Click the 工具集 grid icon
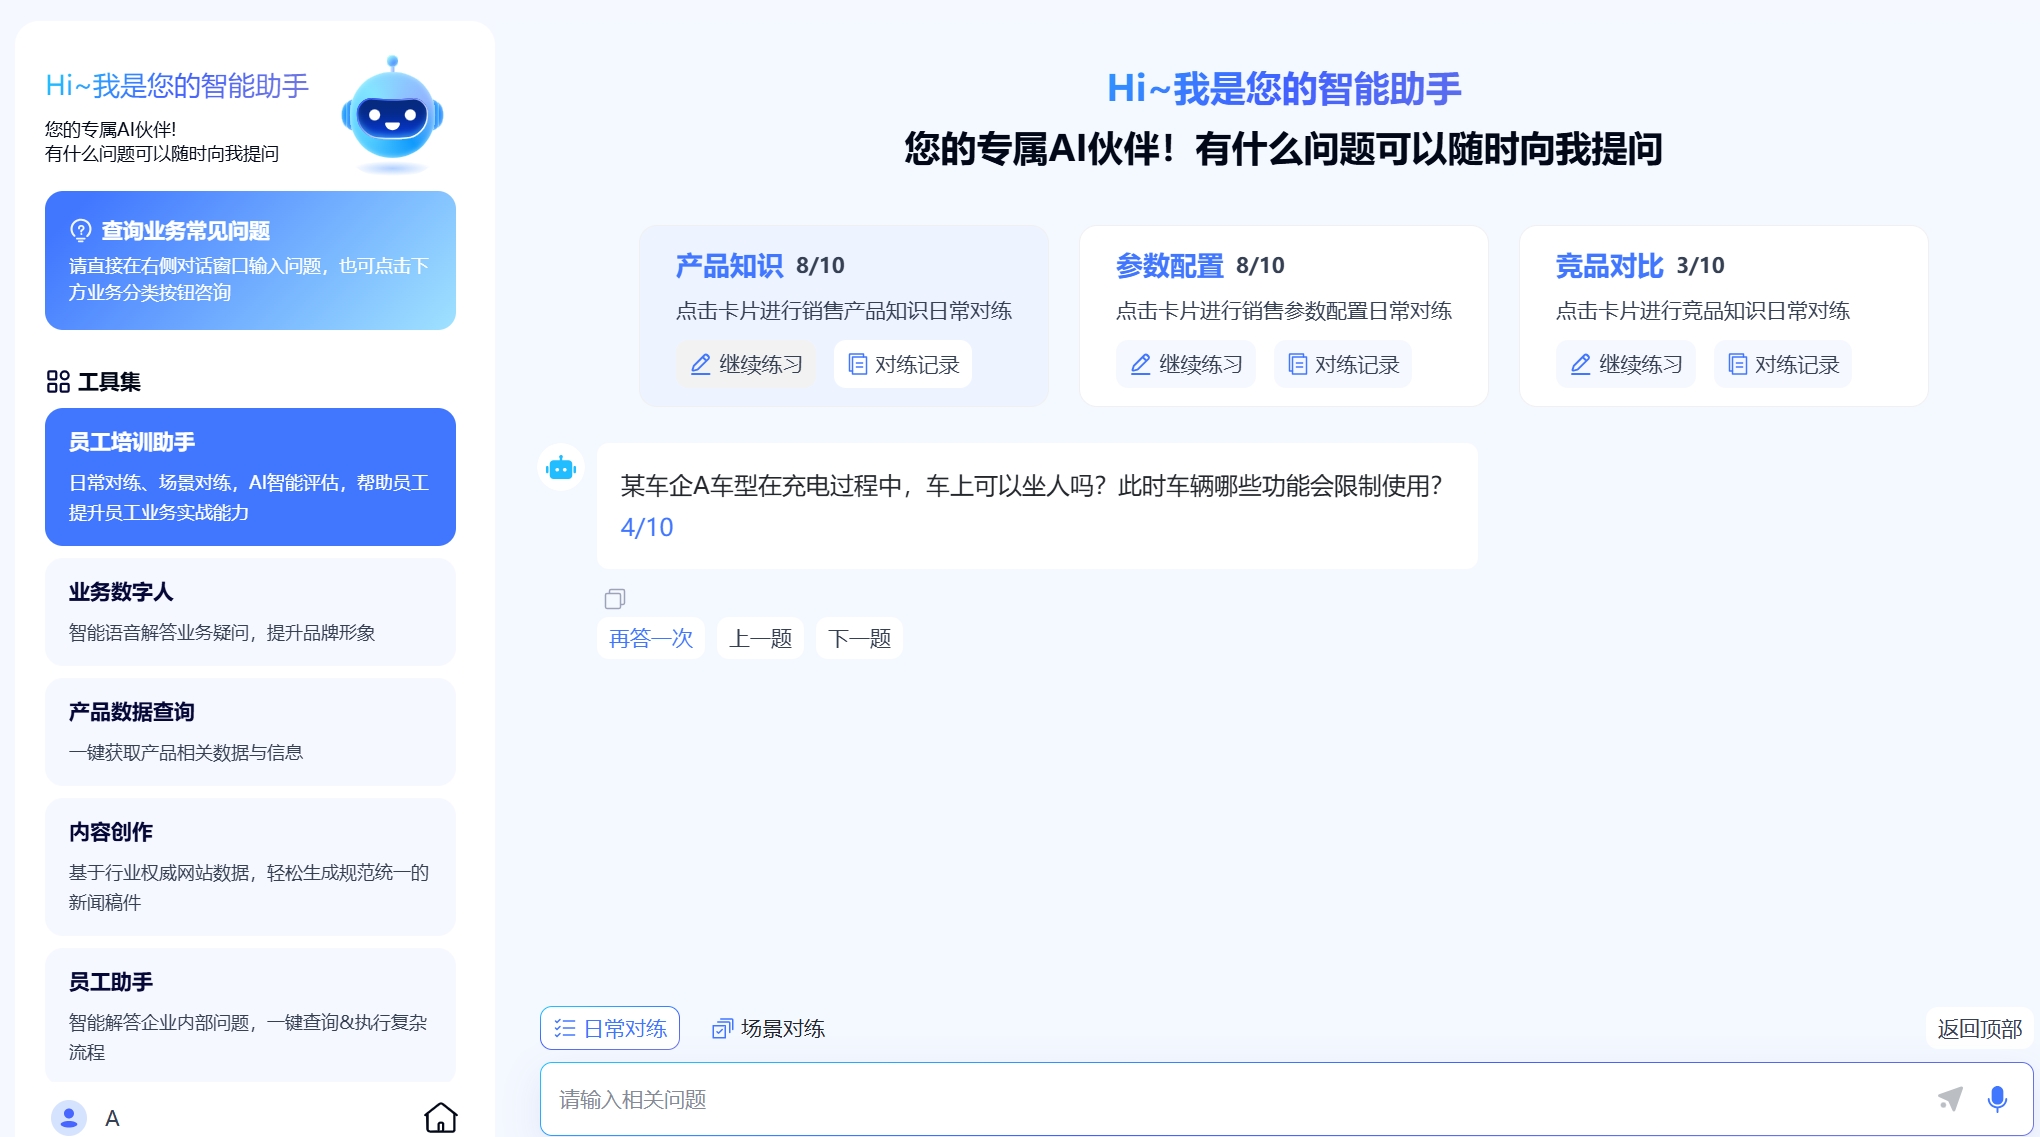2040x1137 pixels. tap(58, 382)
